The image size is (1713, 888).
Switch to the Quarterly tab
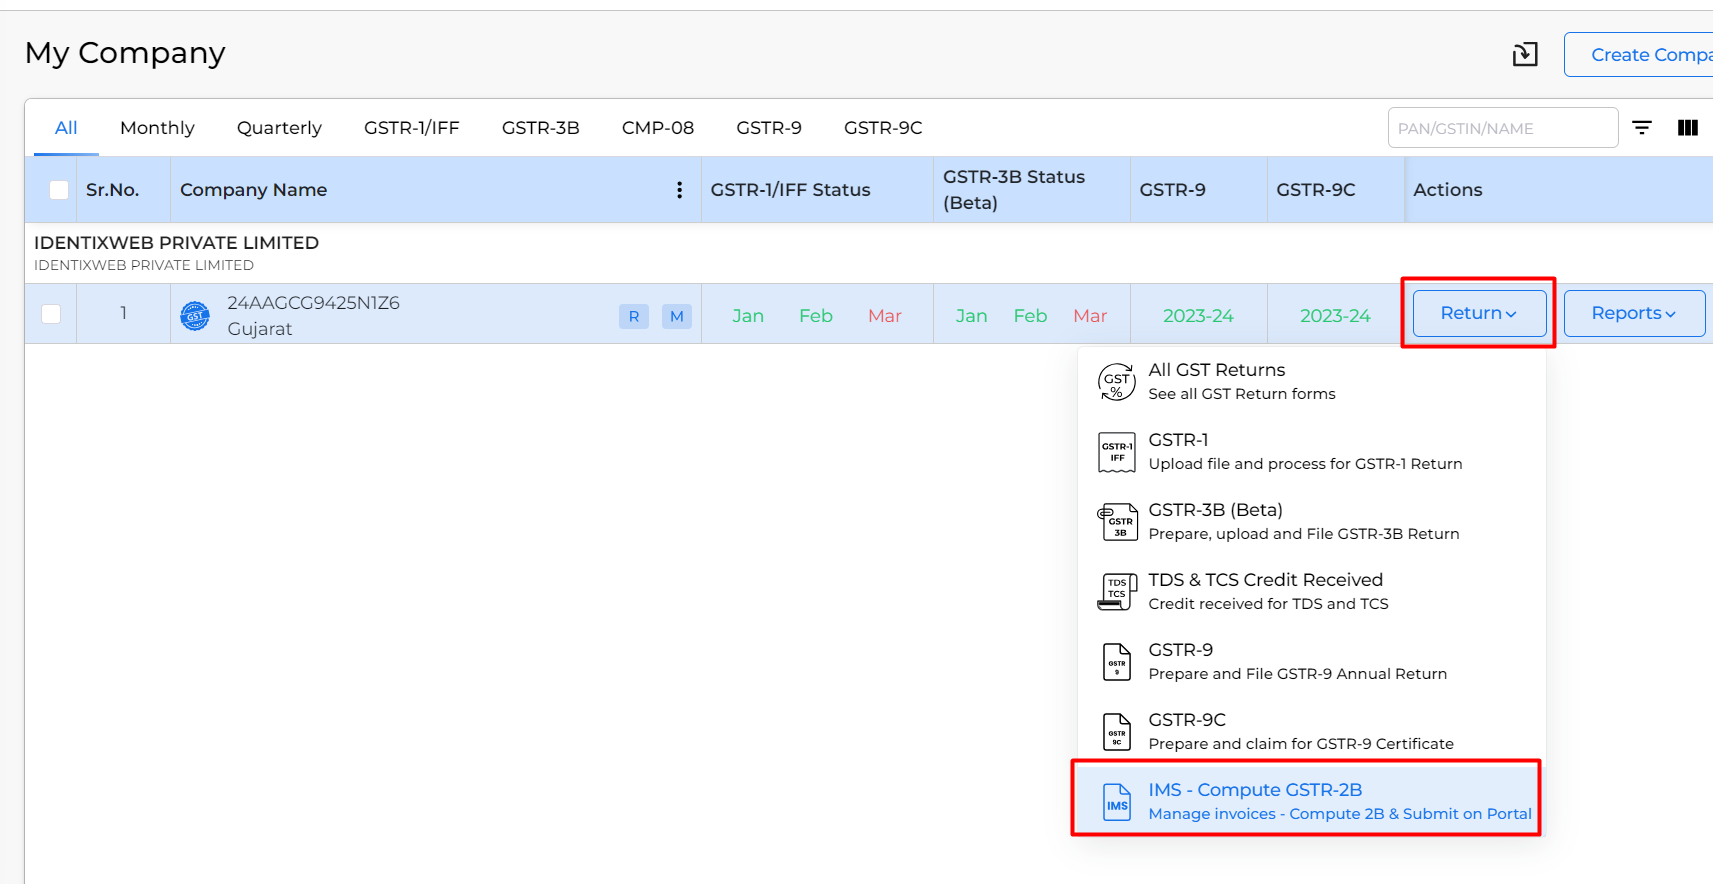(279, 128)
